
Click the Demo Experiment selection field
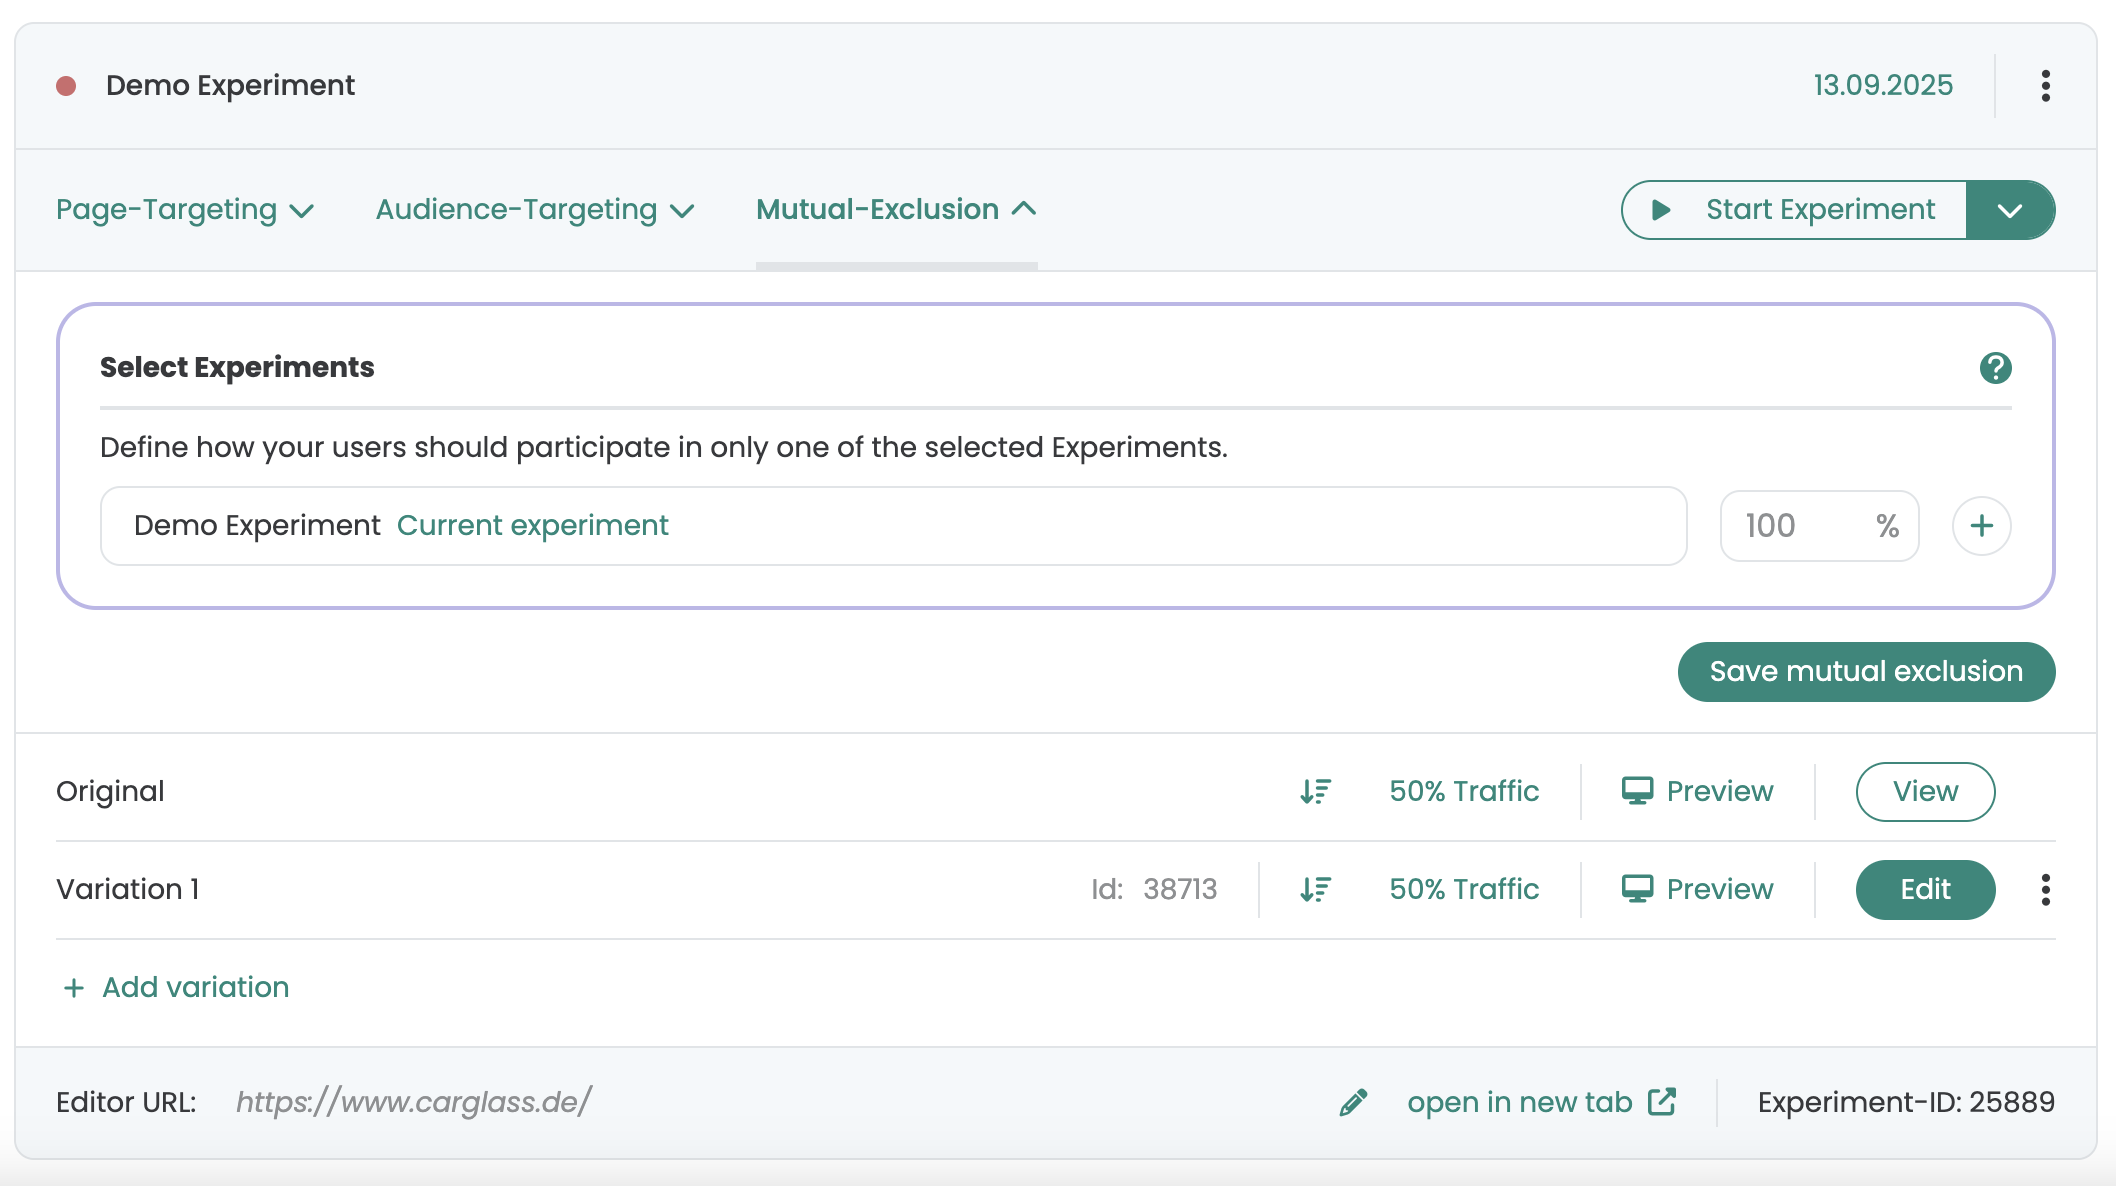pos(892,526)
